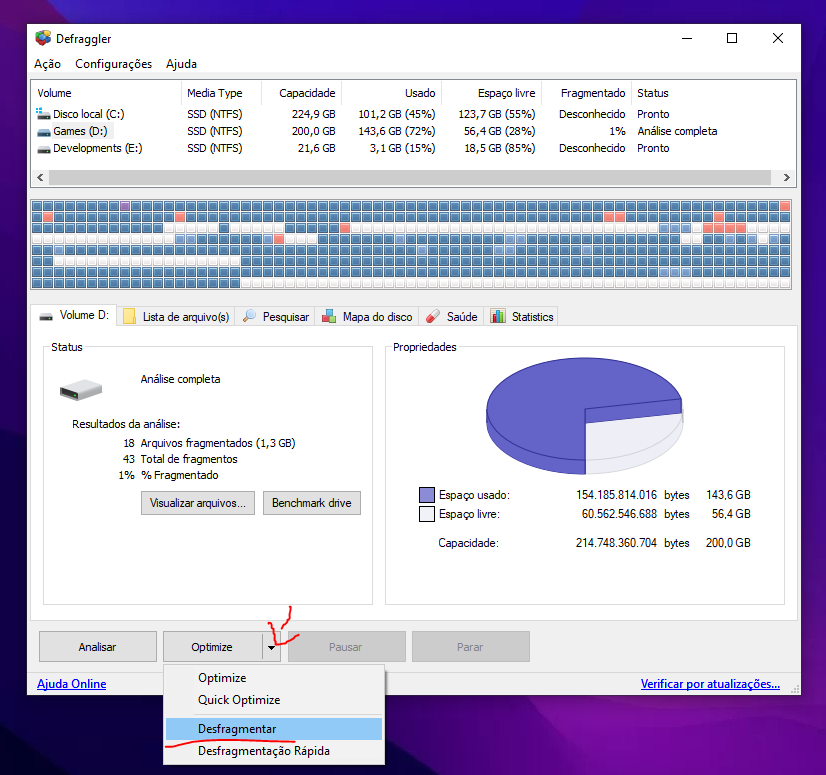Open the Saúde tab

point(451,317)
